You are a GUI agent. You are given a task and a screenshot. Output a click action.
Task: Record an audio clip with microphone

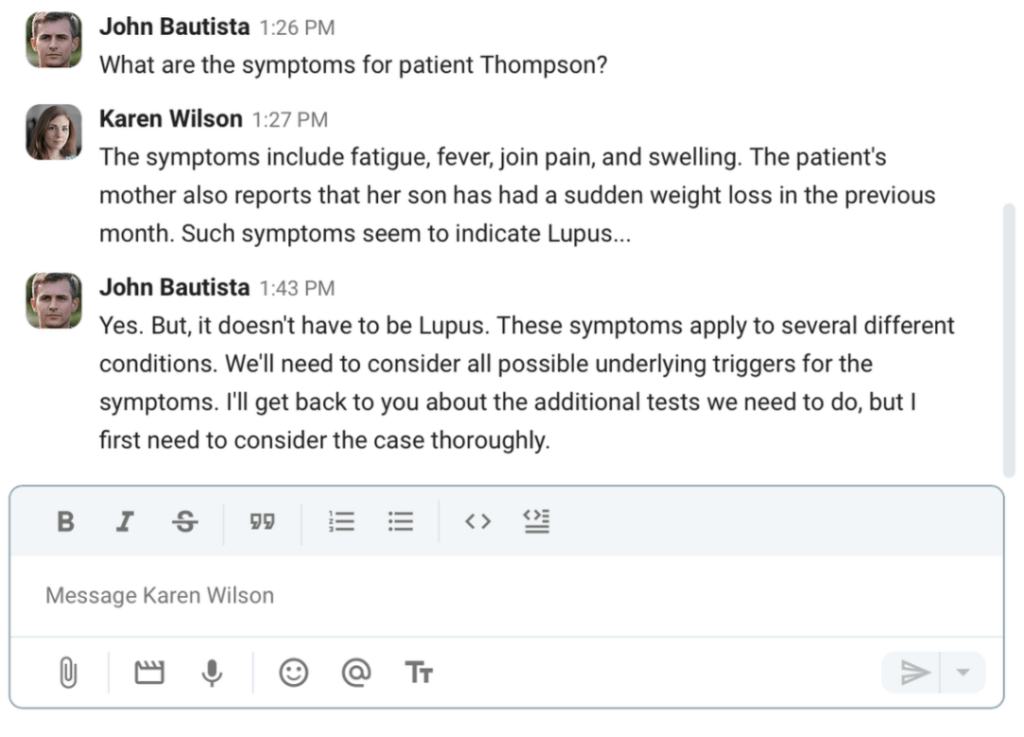click(x=211, y=673)
